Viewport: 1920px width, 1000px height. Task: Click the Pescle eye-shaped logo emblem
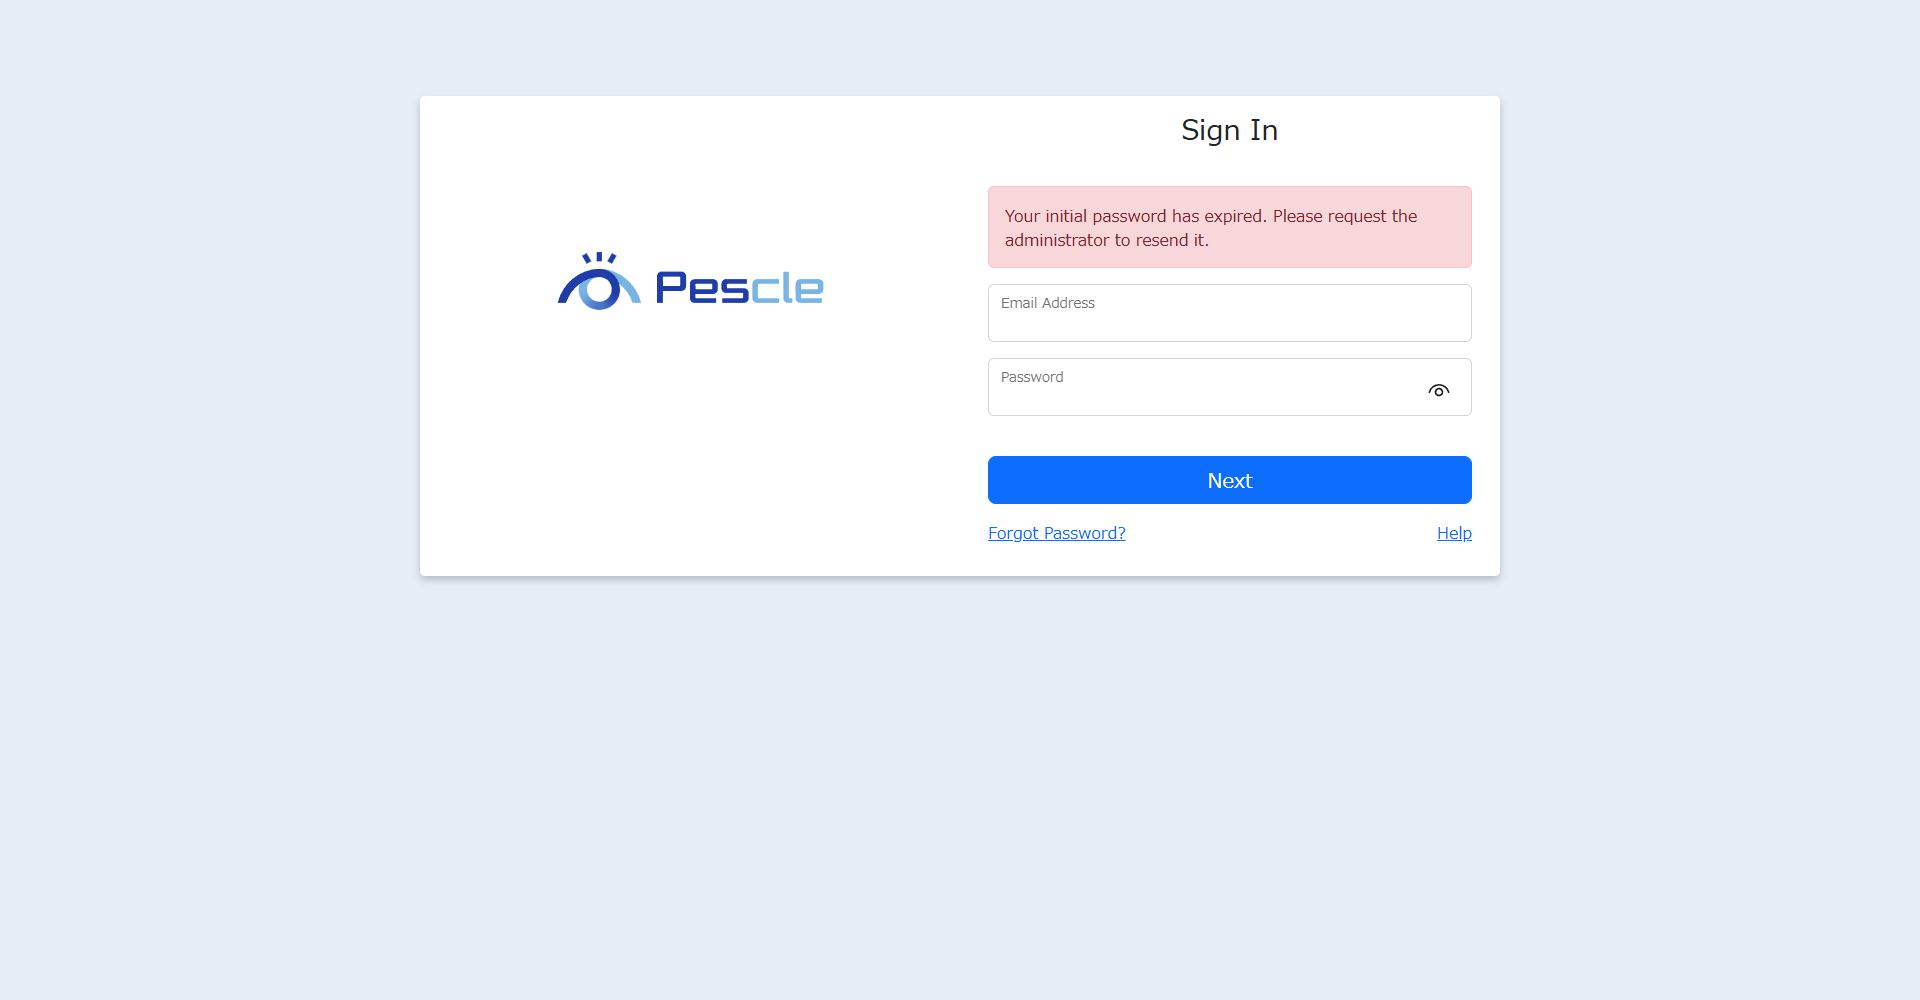click(598, 284)
